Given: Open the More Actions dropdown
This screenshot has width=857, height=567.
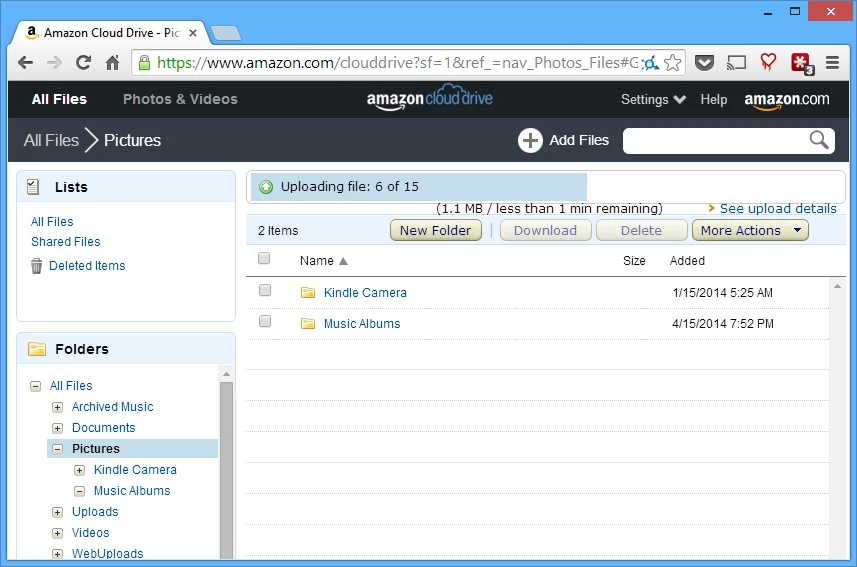Looking at the screenshot, I should [x=750, y=230].
